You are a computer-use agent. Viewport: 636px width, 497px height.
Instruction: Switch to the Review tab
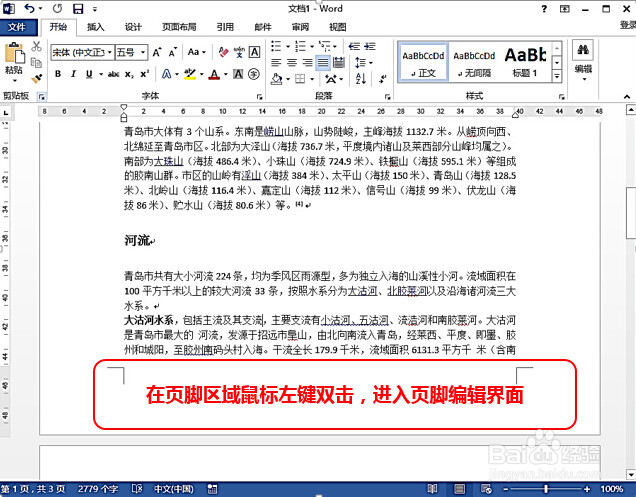(x=300, y=27)
